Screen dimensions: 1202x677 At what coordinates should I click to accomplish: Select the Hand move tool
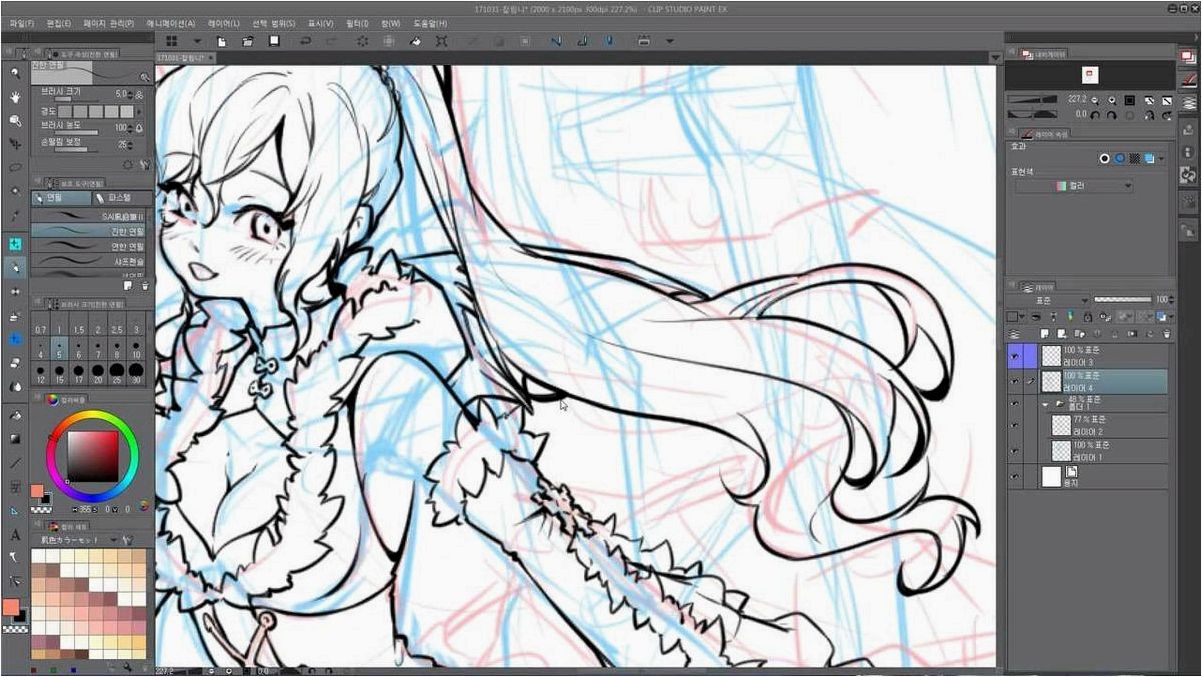(15, 96)
